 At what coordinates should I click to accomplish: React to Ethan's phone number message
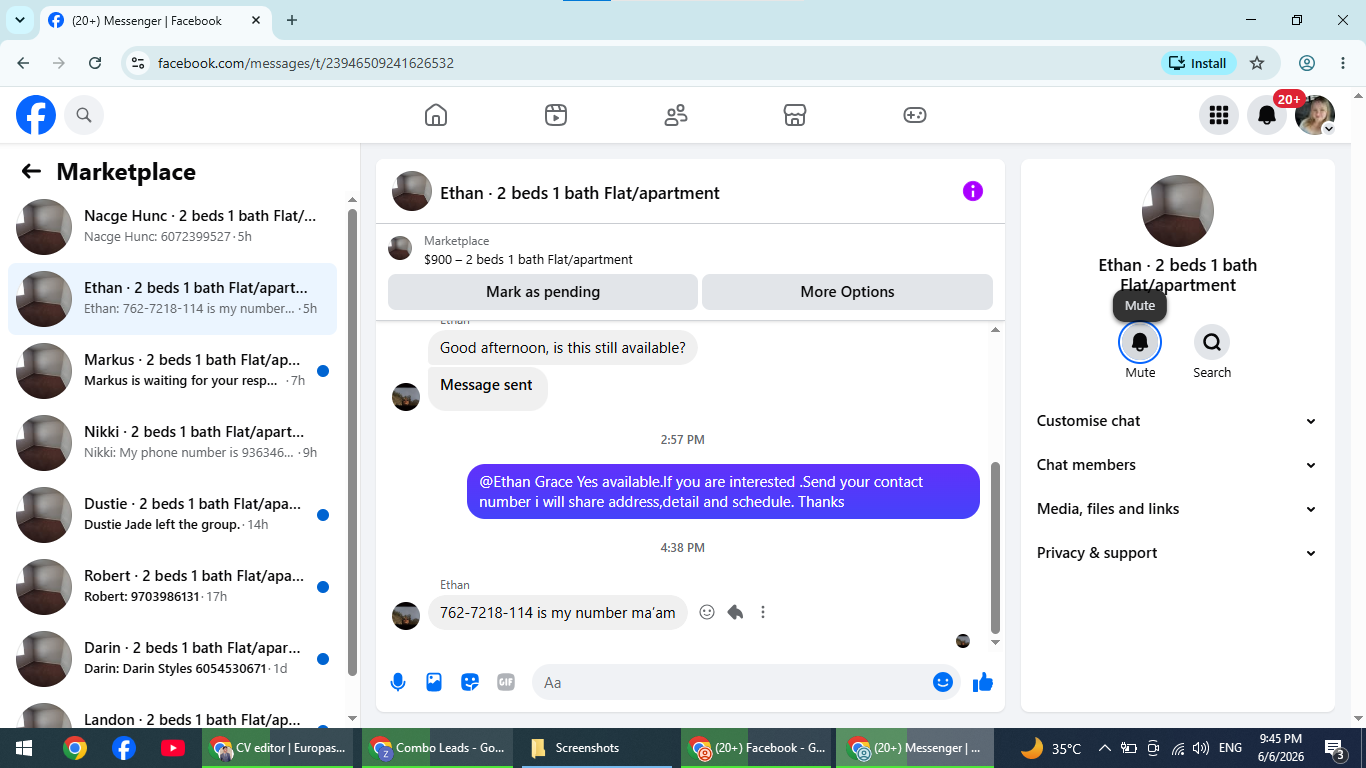click(707, 612)
